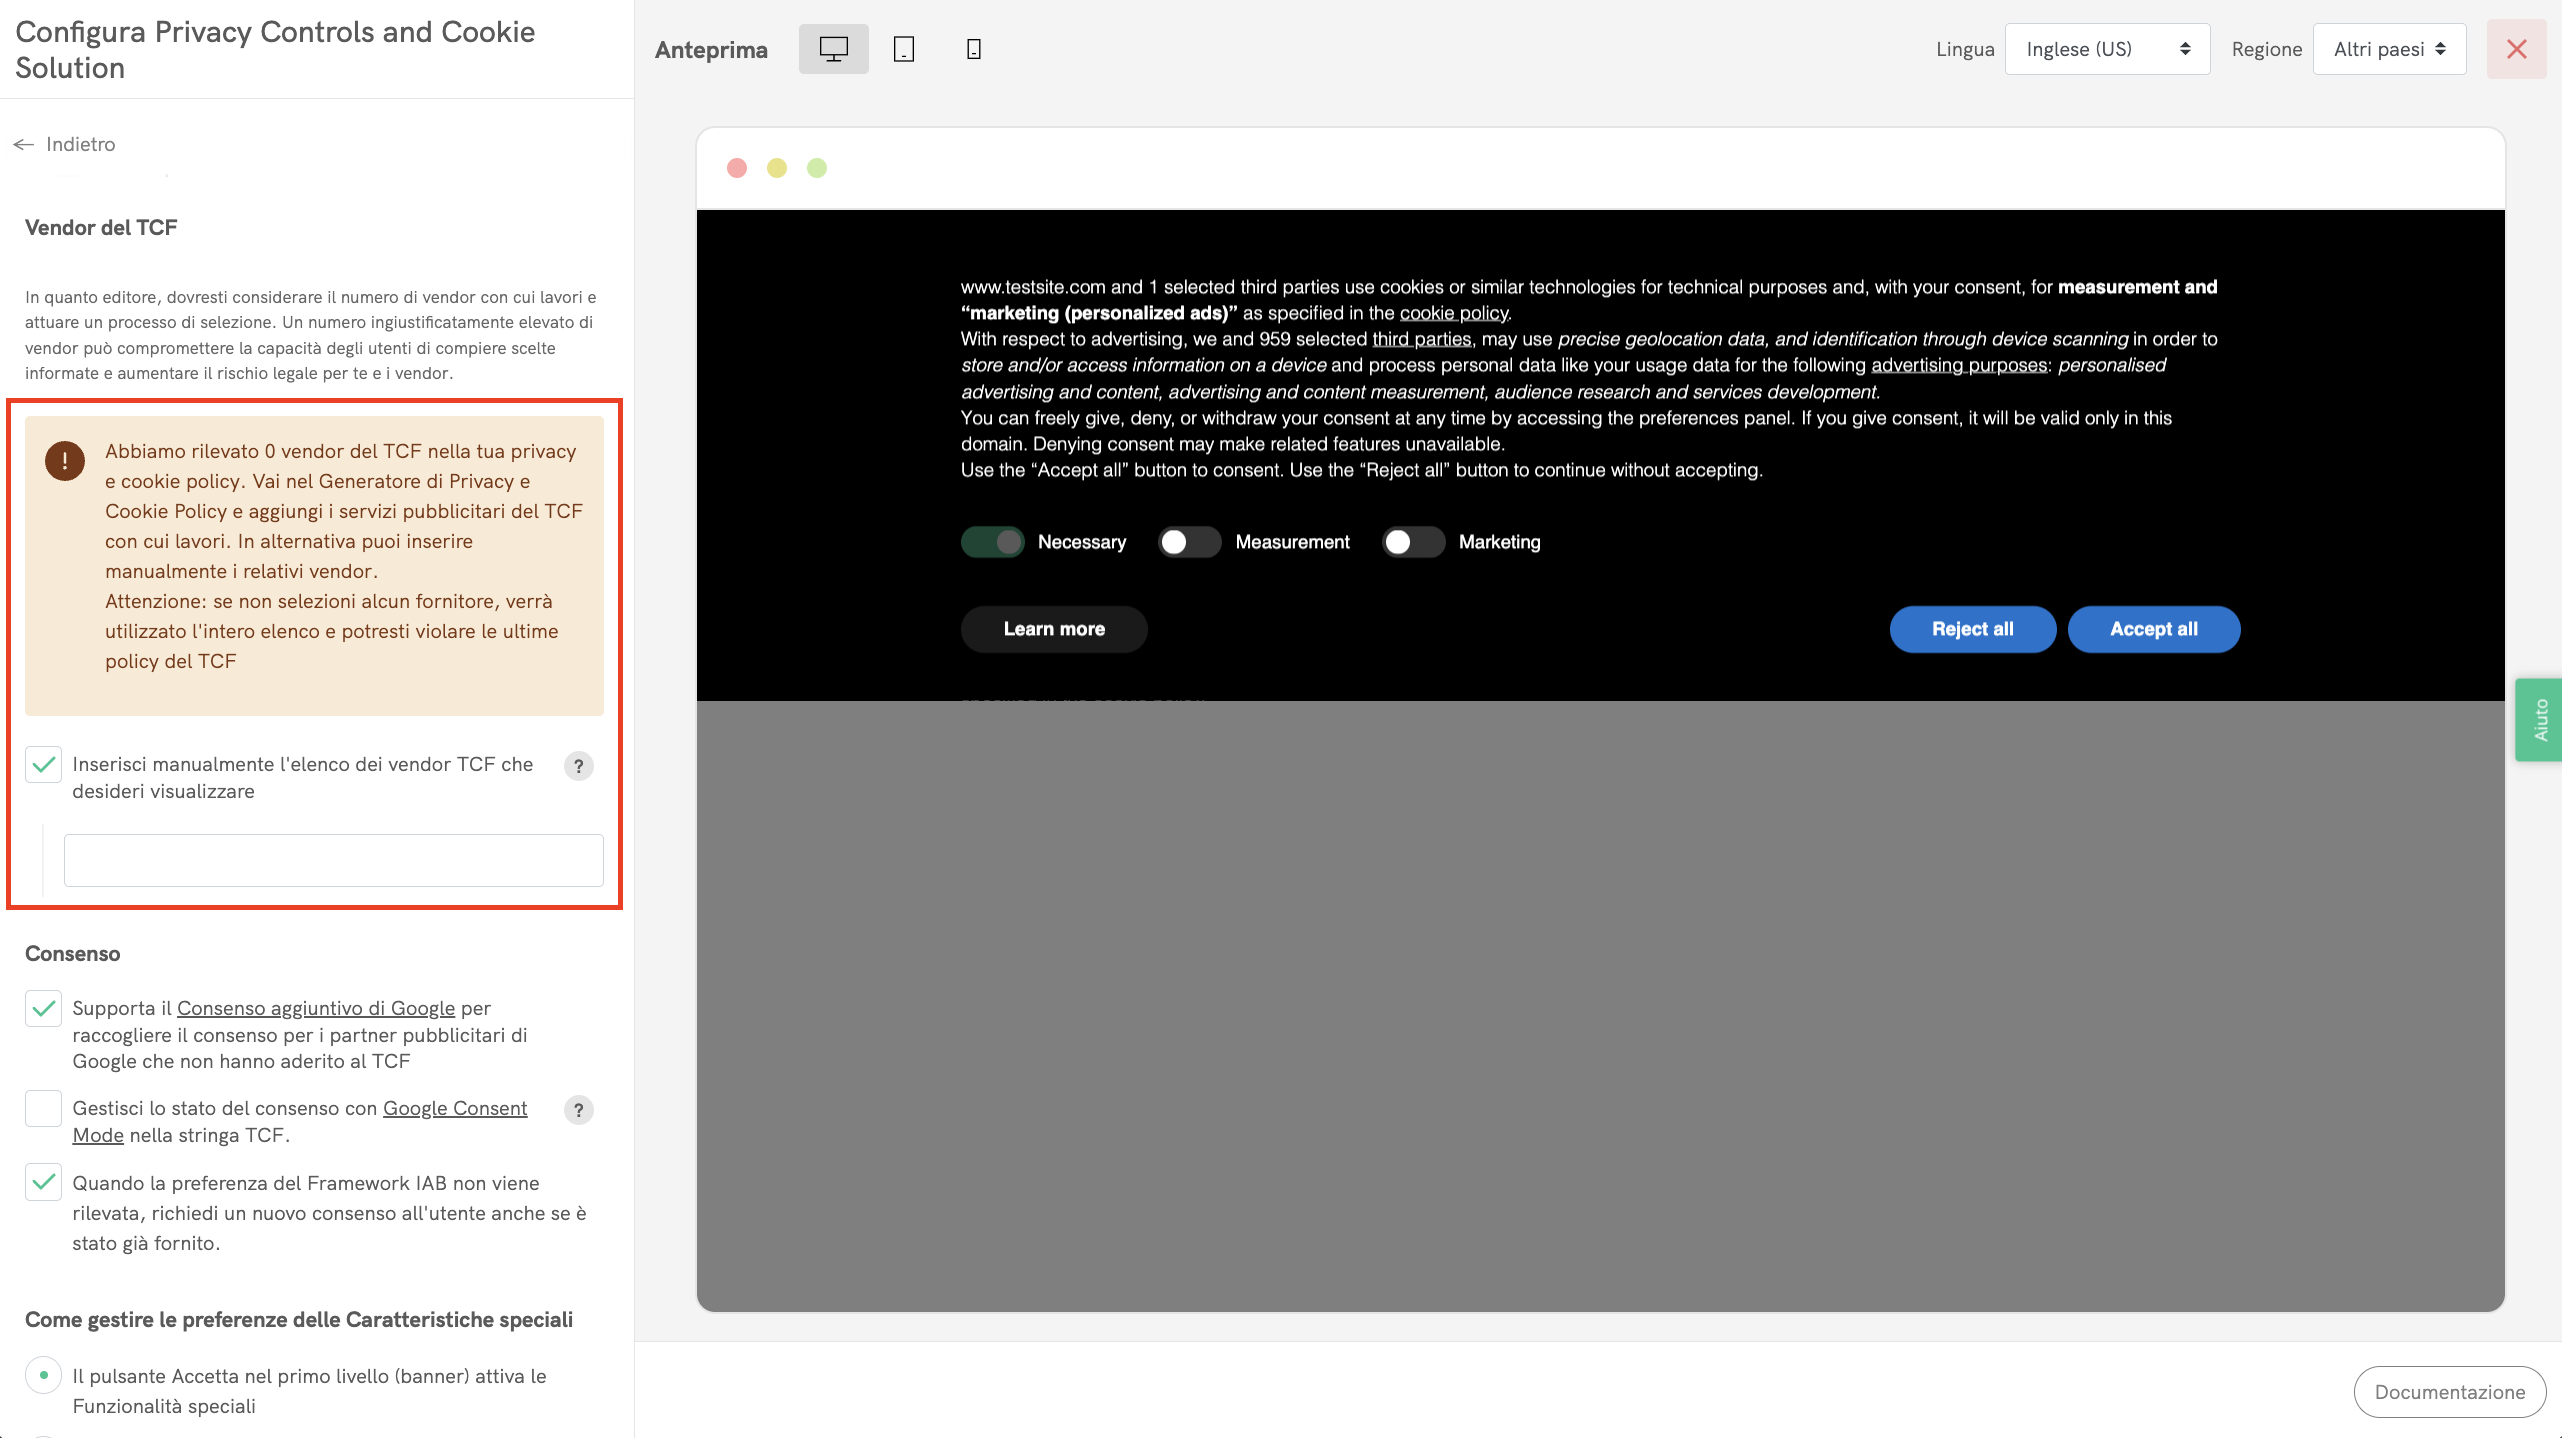Viewport: 2562px width, 1438px height.
Task: Open the Regione dropdown showing Altri paesi
Action: click(2388, 49)
